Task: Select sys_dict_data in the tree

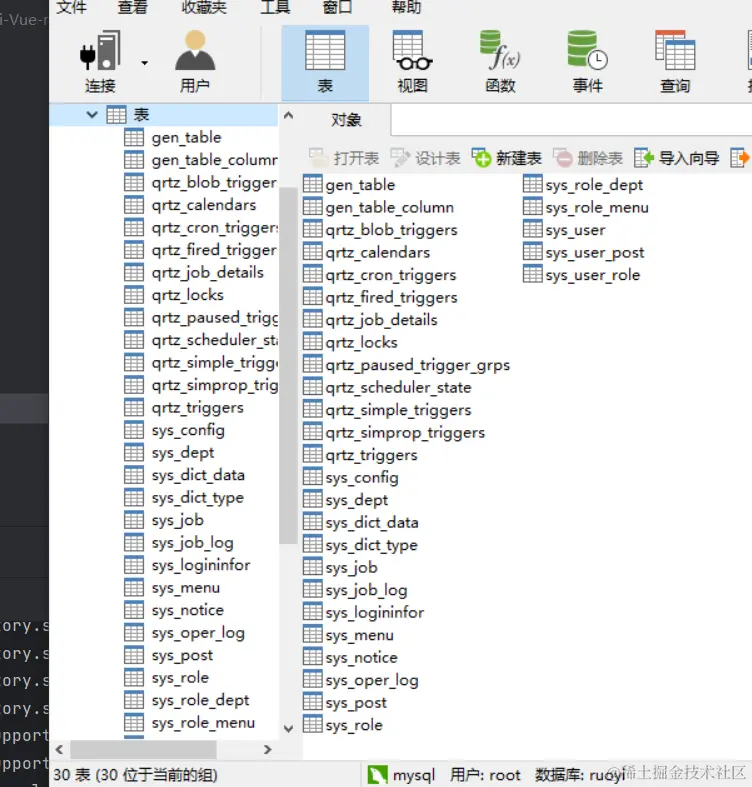Action: [x=198, y=475]
